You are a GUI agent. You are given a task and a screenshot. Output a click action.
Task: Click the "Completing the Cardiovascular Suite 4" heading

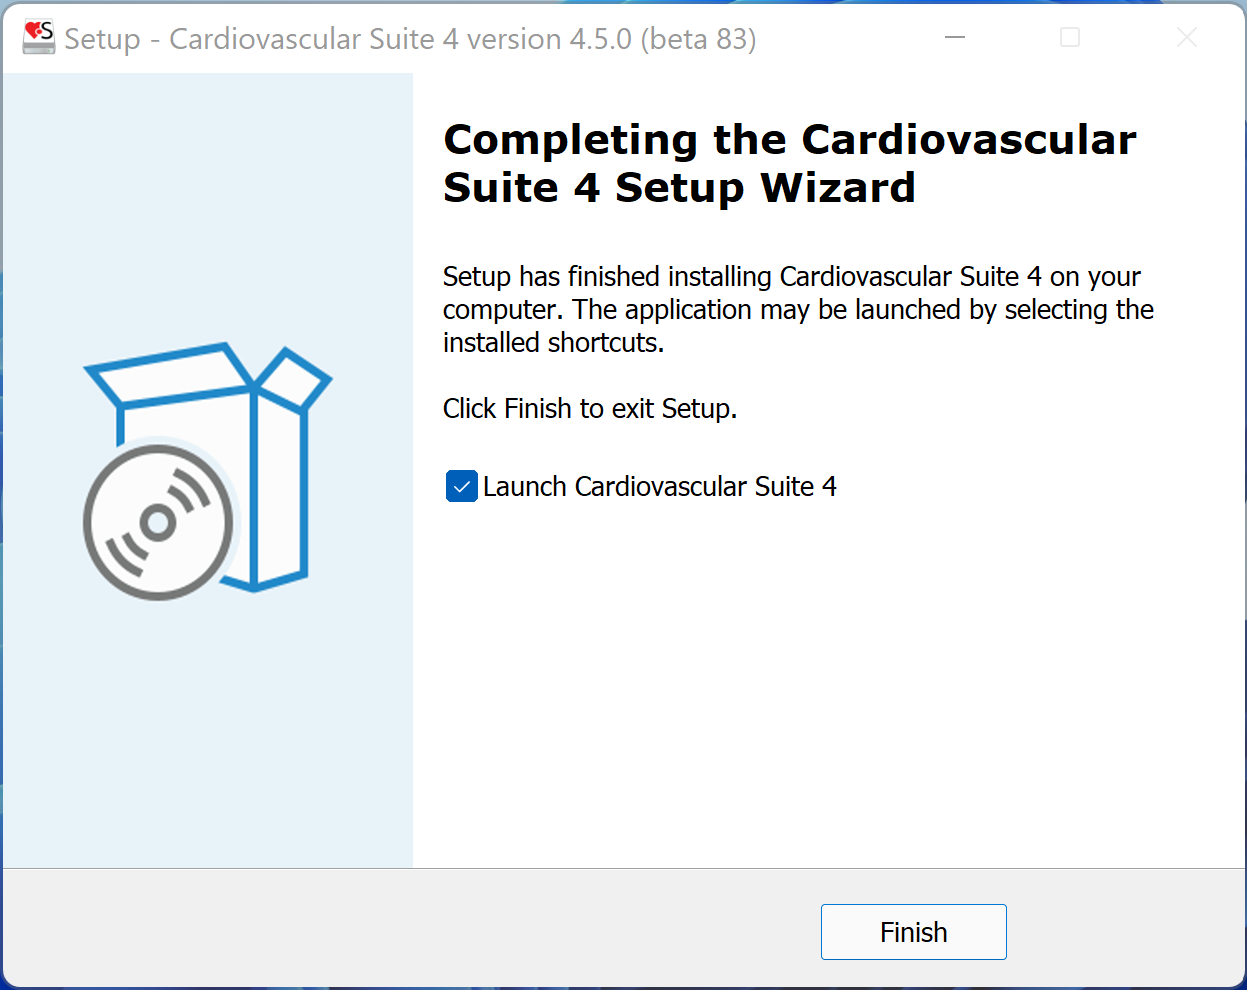(x=789, y=140)
